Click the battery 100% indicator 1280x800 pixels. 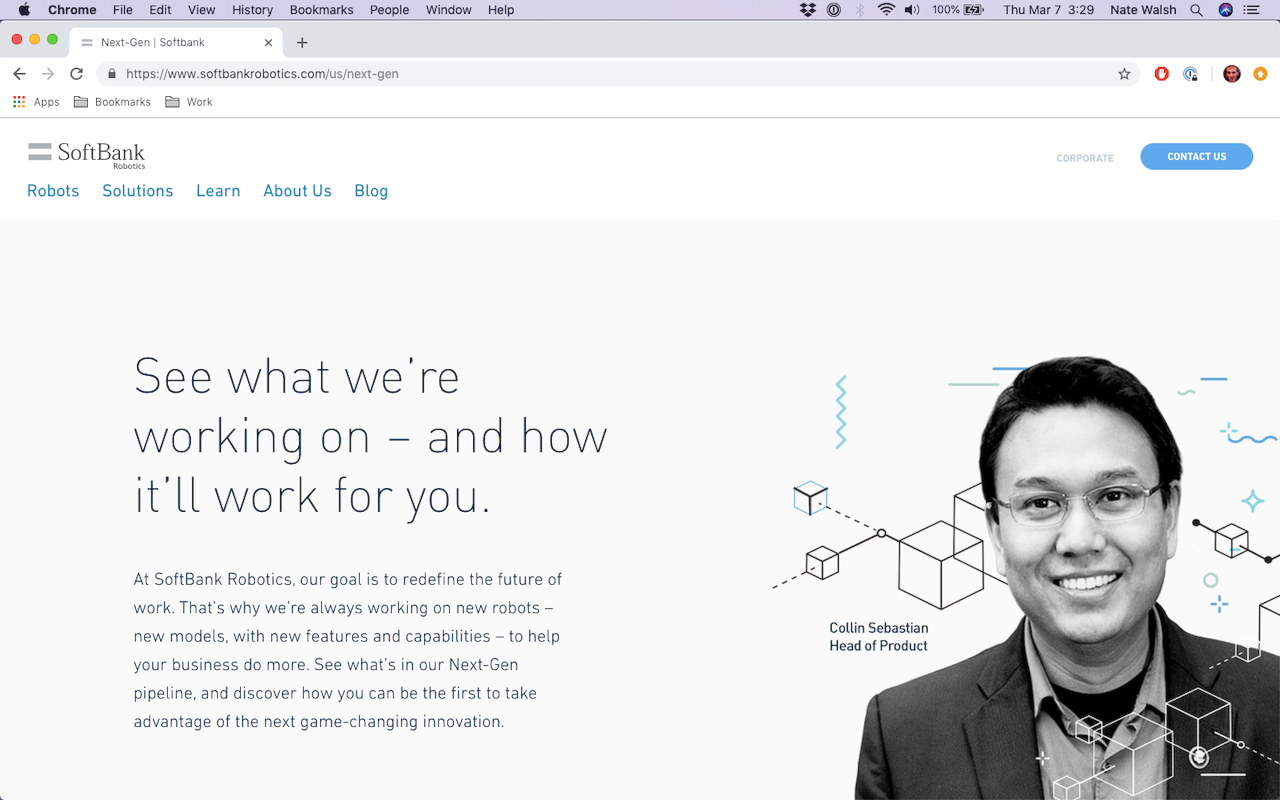[x=959, y=10]
